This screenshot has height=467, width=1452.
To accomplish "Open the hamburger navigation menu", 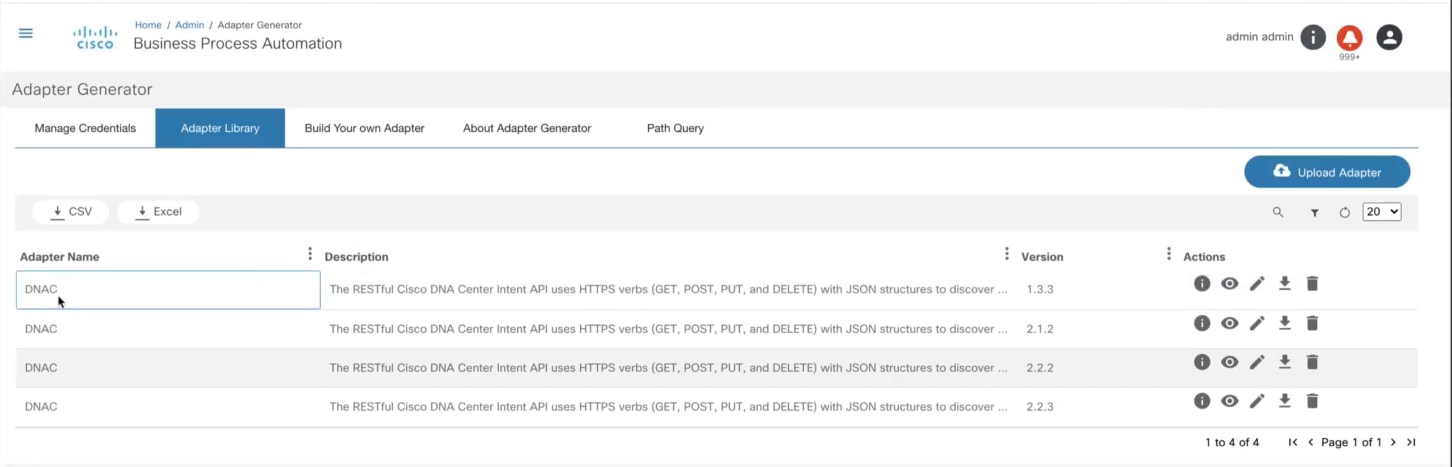I will pos(26,33).
